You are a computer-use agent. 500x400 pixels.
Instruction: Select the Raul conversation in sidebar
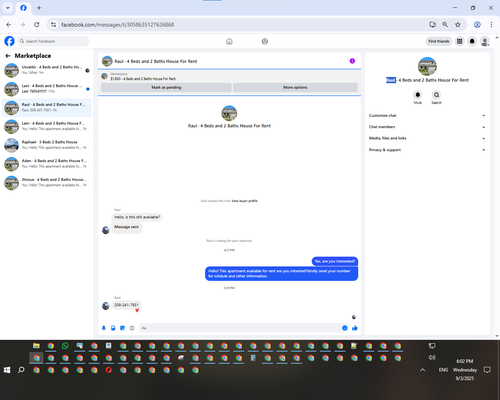click(x=47, y=107)
